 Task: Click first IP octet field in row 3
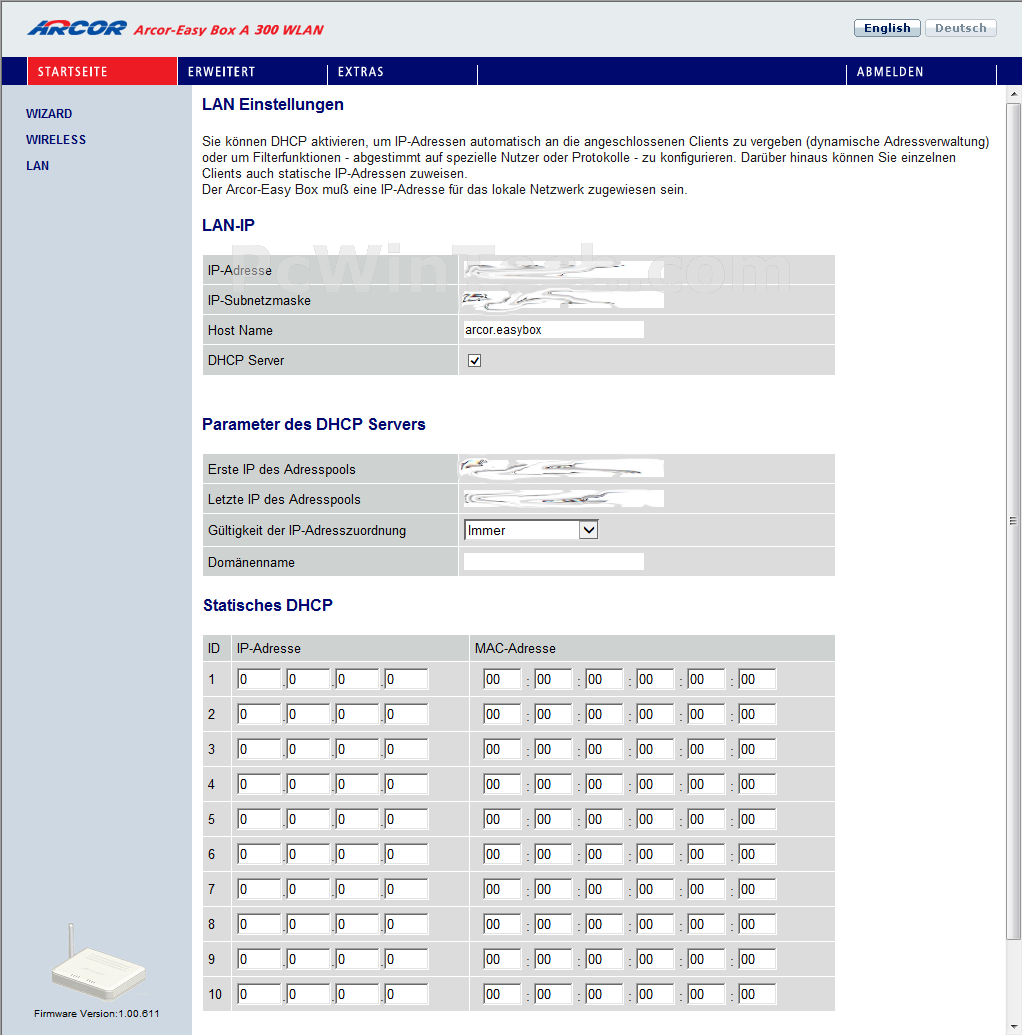tap(259, 749)
